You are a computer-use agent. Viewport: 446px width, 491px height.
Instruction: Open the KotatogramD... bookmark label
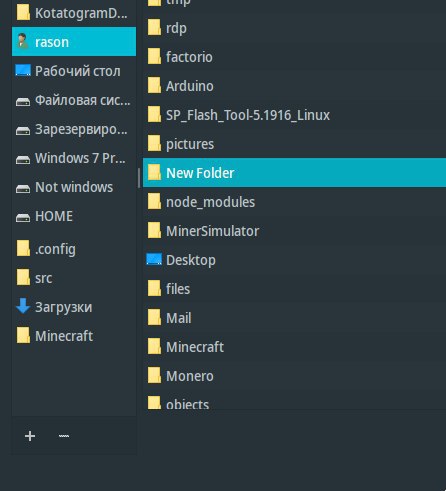click(x=81, y=13)
